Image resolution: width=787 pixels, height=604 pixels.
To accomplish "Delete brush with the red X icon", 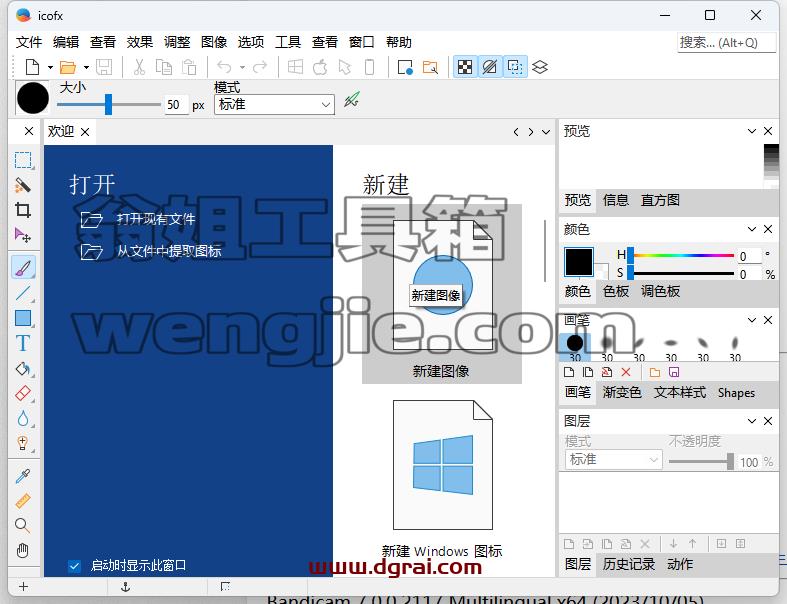I will (625, 372).
